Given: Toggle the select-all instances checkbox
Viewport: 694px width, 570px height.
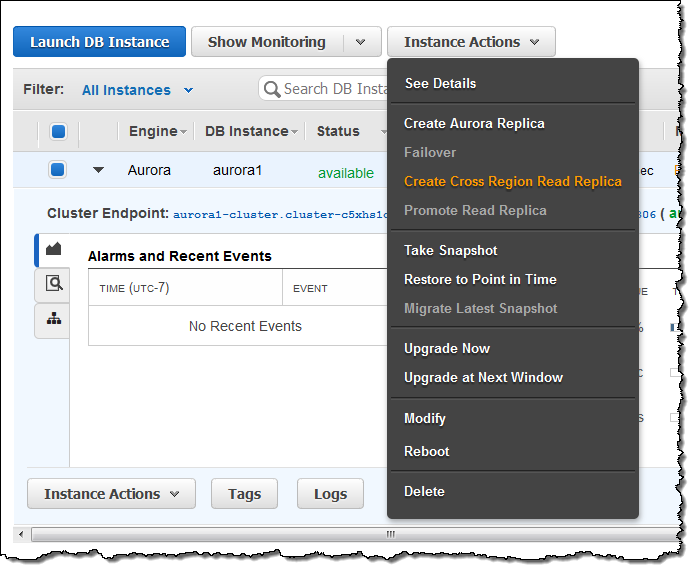Looking at the screenshot, I should [58, 132].
